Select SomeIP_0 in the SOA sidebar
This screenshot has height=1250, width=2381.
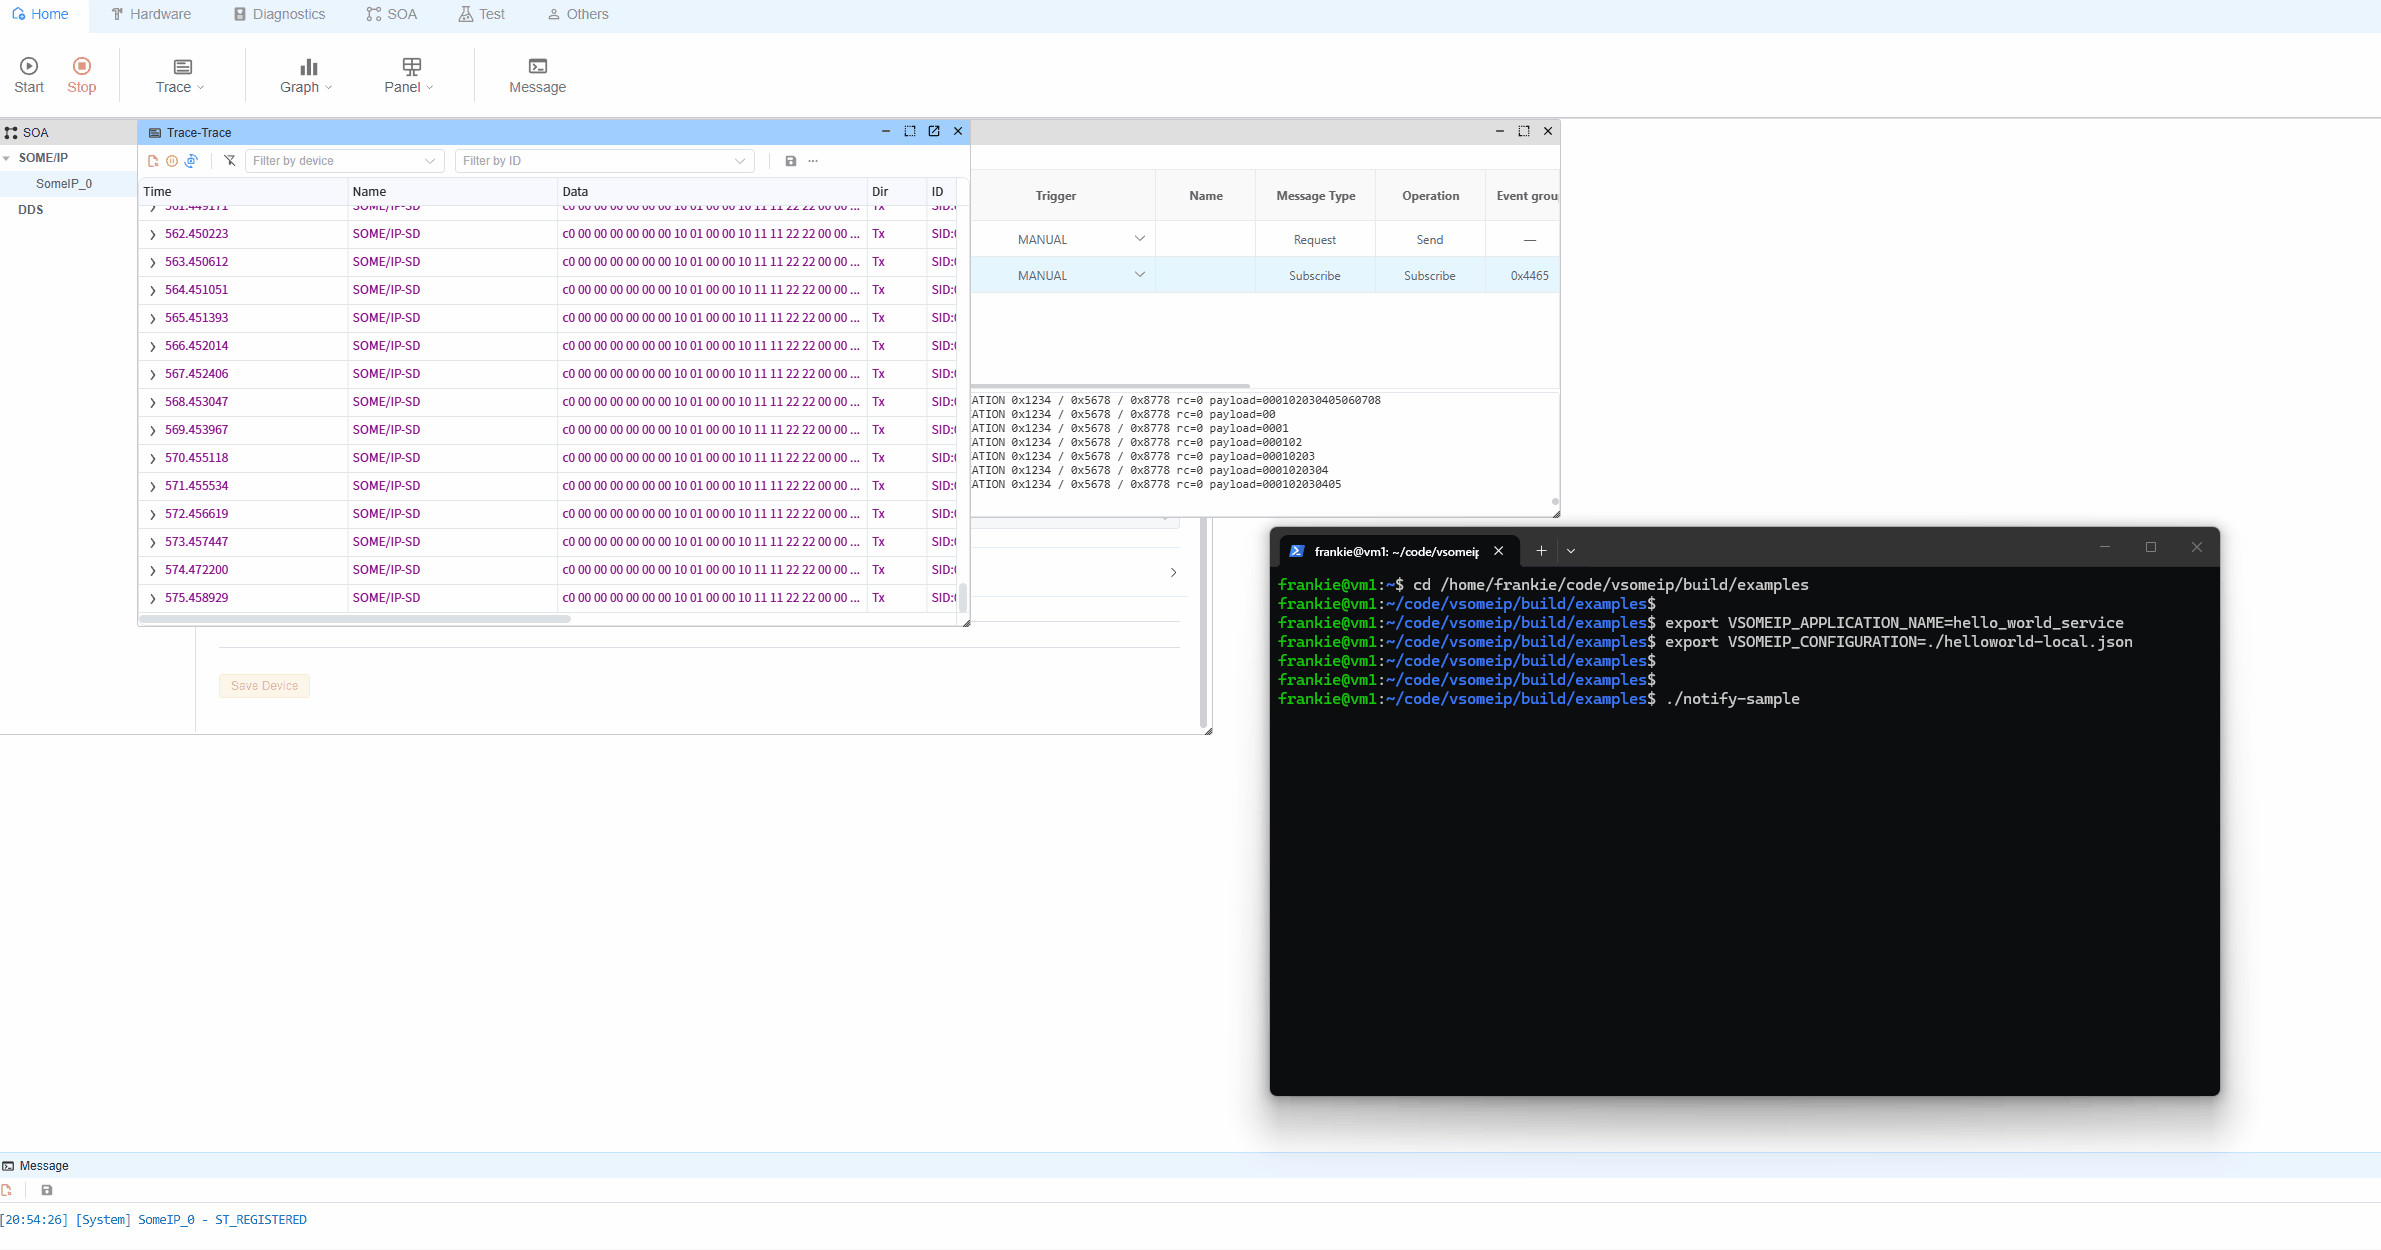pos(65,183)
